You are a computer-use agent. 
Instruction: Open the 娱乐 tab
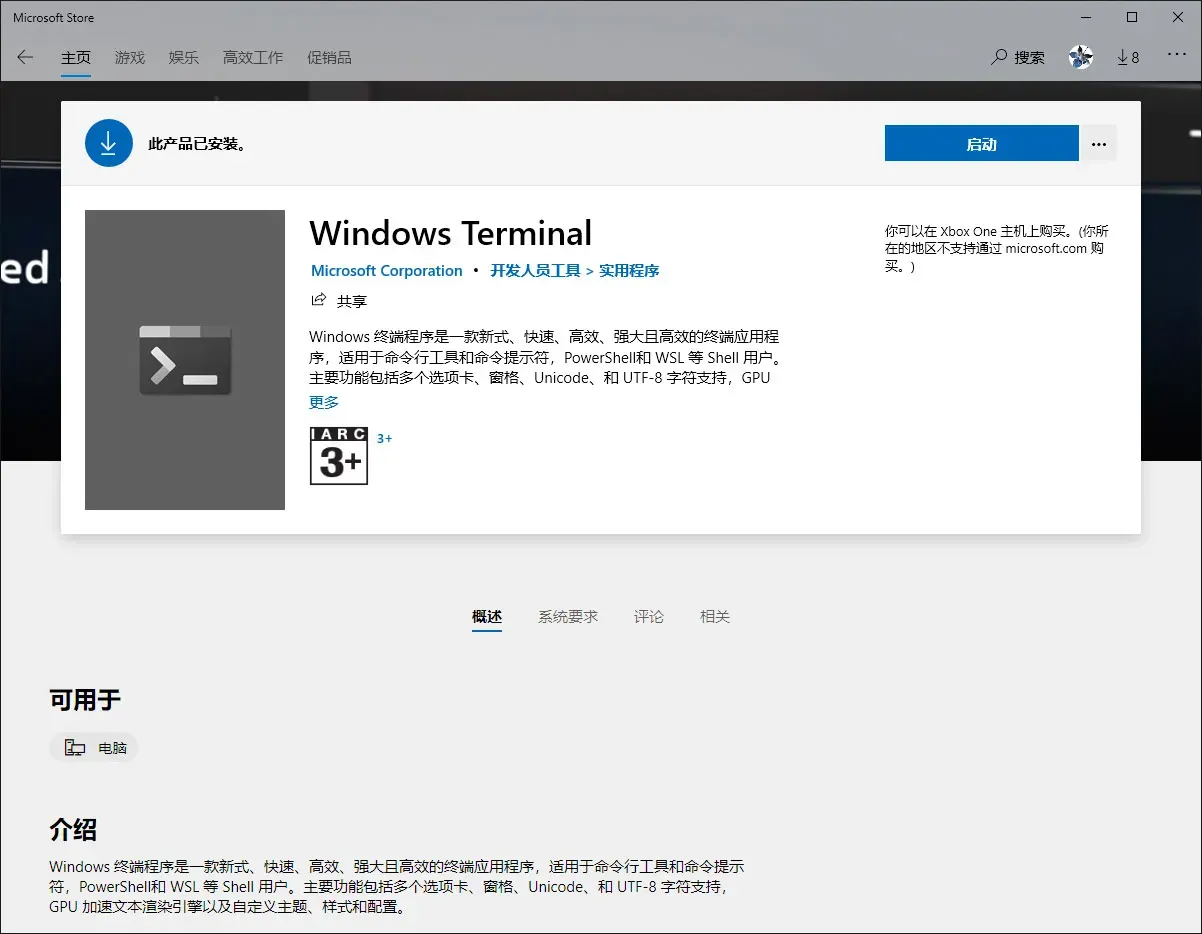(184, 57)
